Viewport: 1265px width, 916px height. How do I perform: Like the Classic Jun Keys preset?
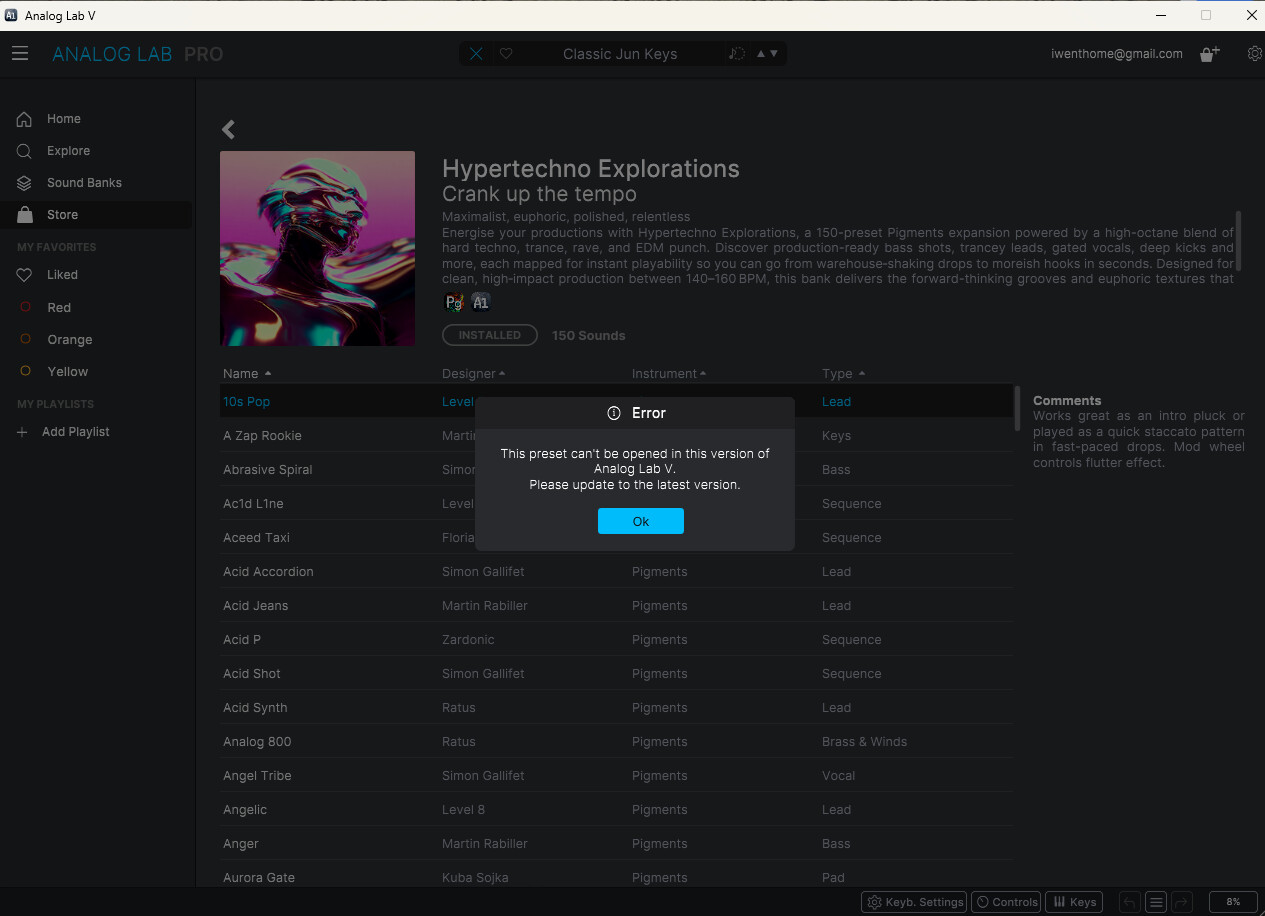pyautogui.click(x=506, y=54)
